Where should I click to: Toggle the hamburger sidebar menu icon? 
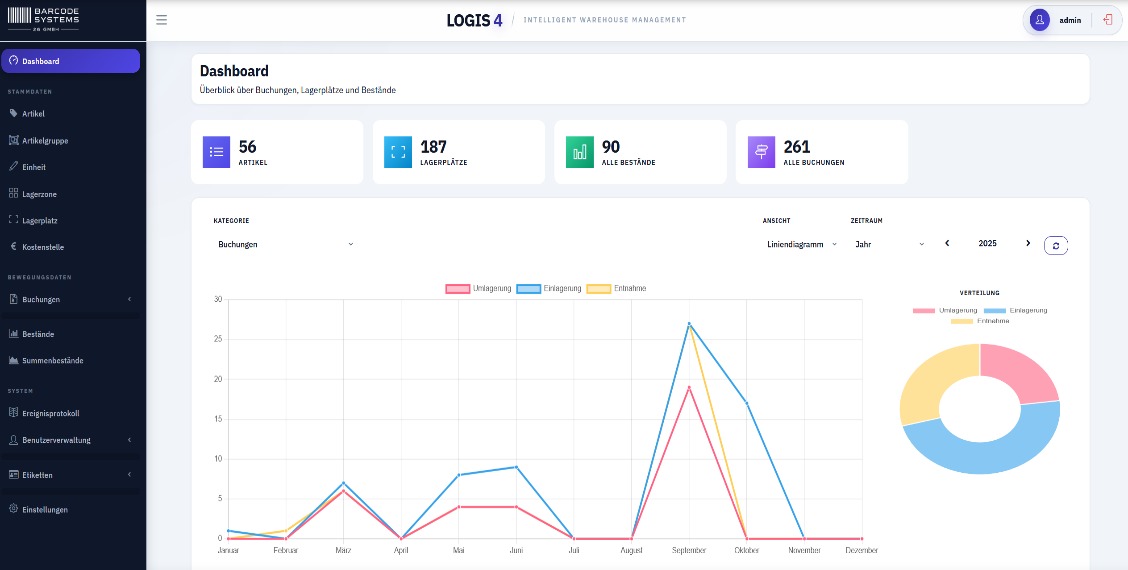click(161, 20)
